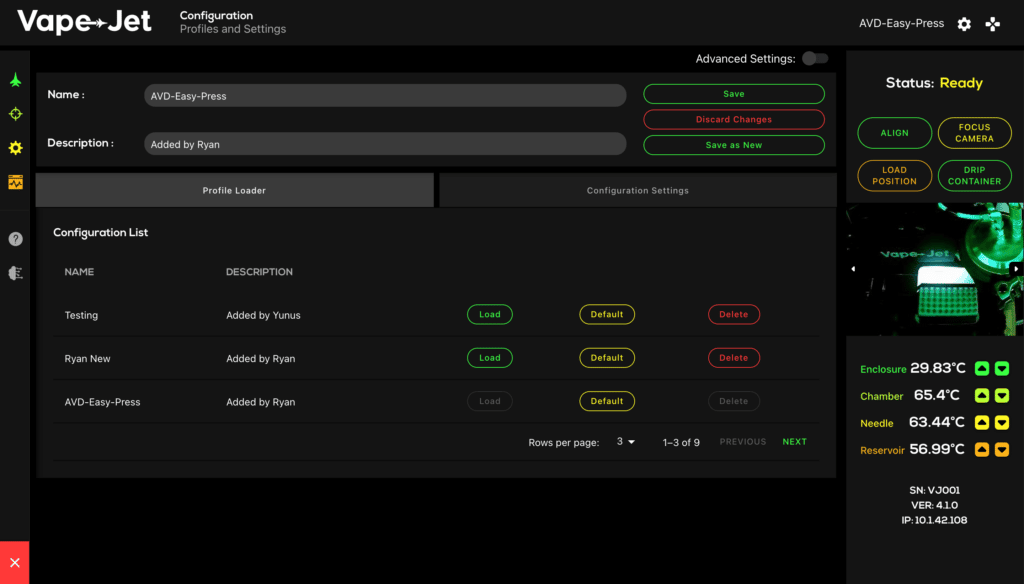
Task: Switch to the Profile Loader tab
Action: tap(234, 190)
